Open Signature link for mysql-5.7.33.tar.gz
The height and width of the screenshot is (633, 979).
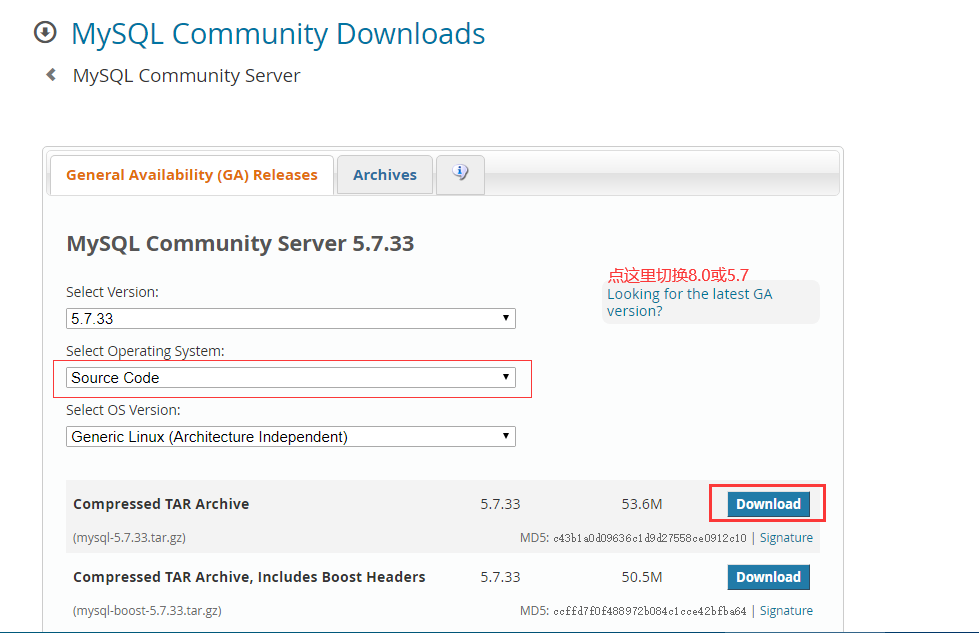[786, 537]
